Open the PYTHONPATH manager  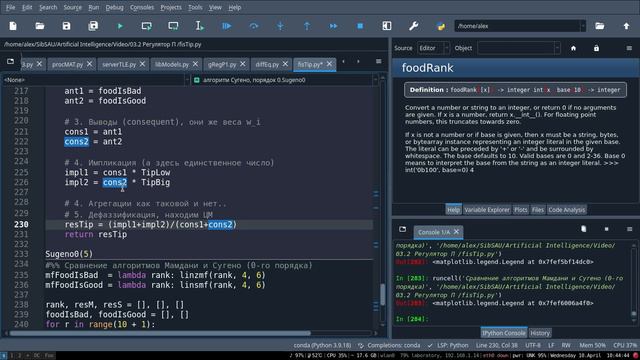(440, 26)
